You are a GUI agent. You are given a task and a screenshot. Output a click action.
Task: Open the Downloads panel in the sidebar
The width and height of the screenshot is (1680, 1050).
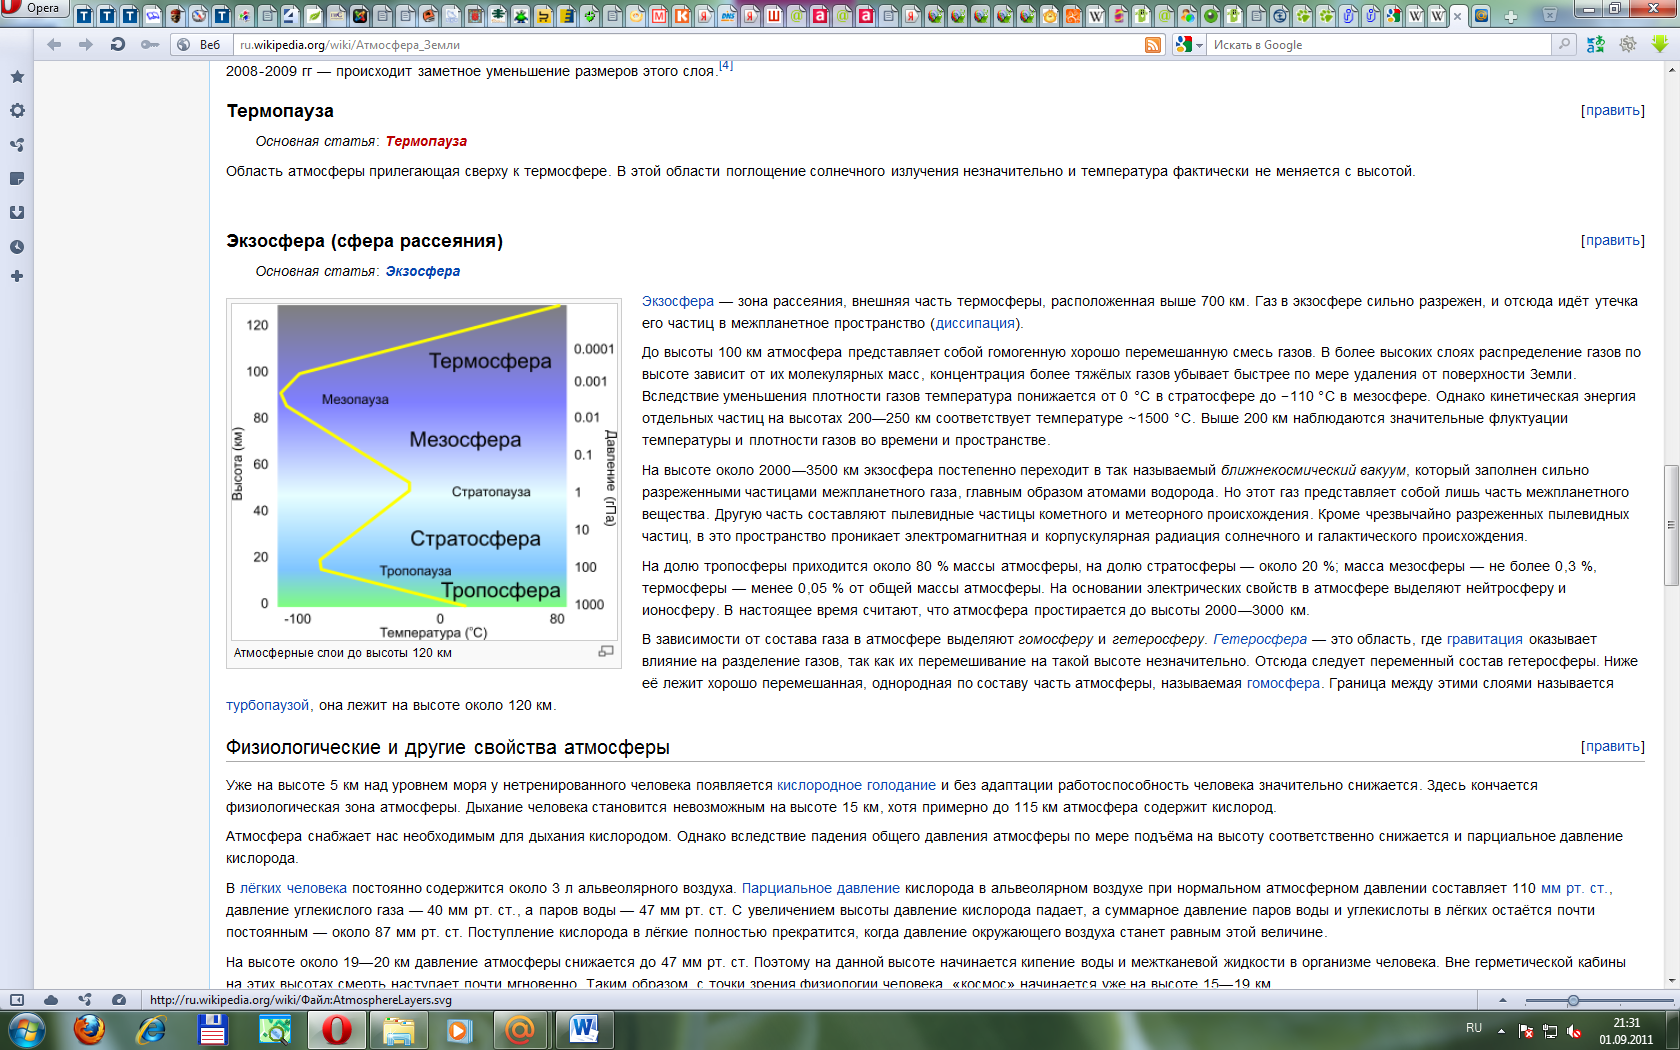17,213
